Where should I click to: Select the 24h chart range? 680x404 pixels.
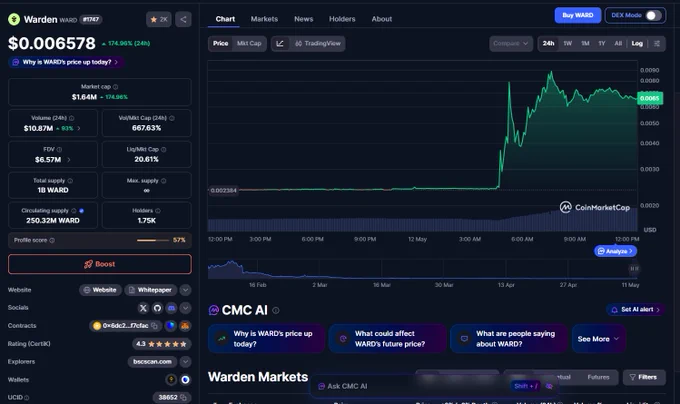(x=549, y=43)
